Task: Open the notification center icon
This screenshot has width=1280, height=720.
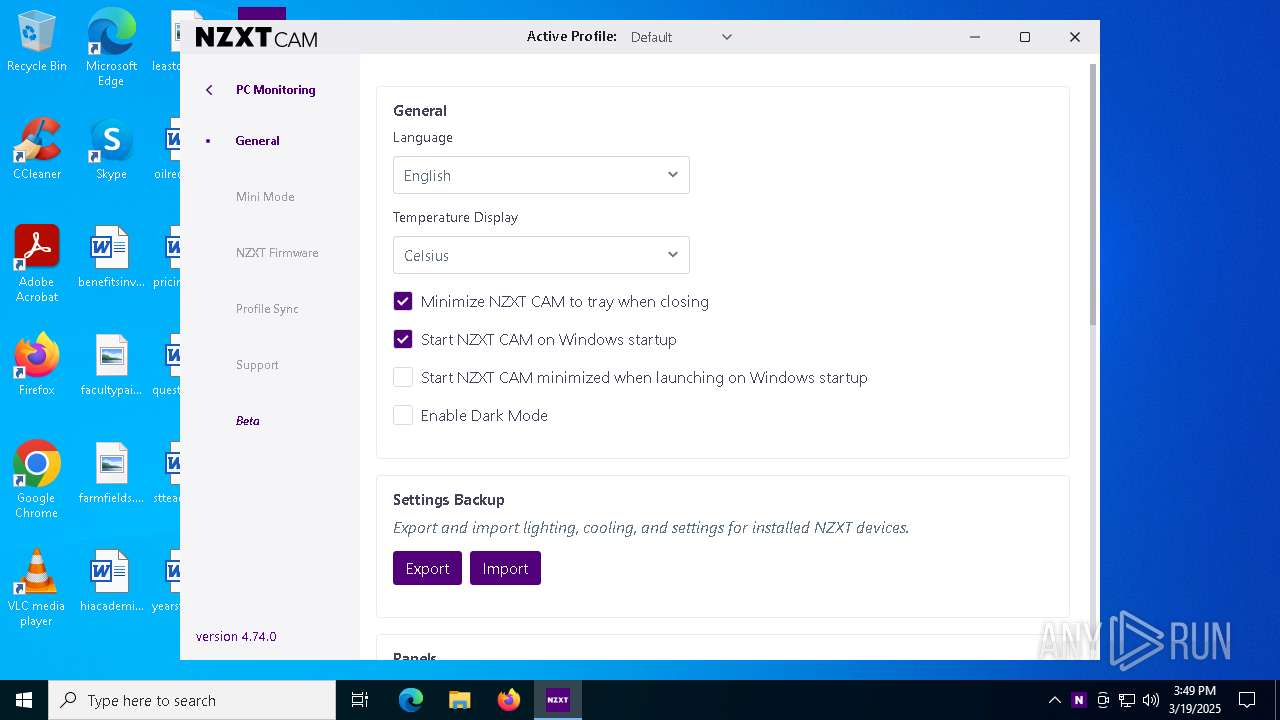Action: [1247, 700]
